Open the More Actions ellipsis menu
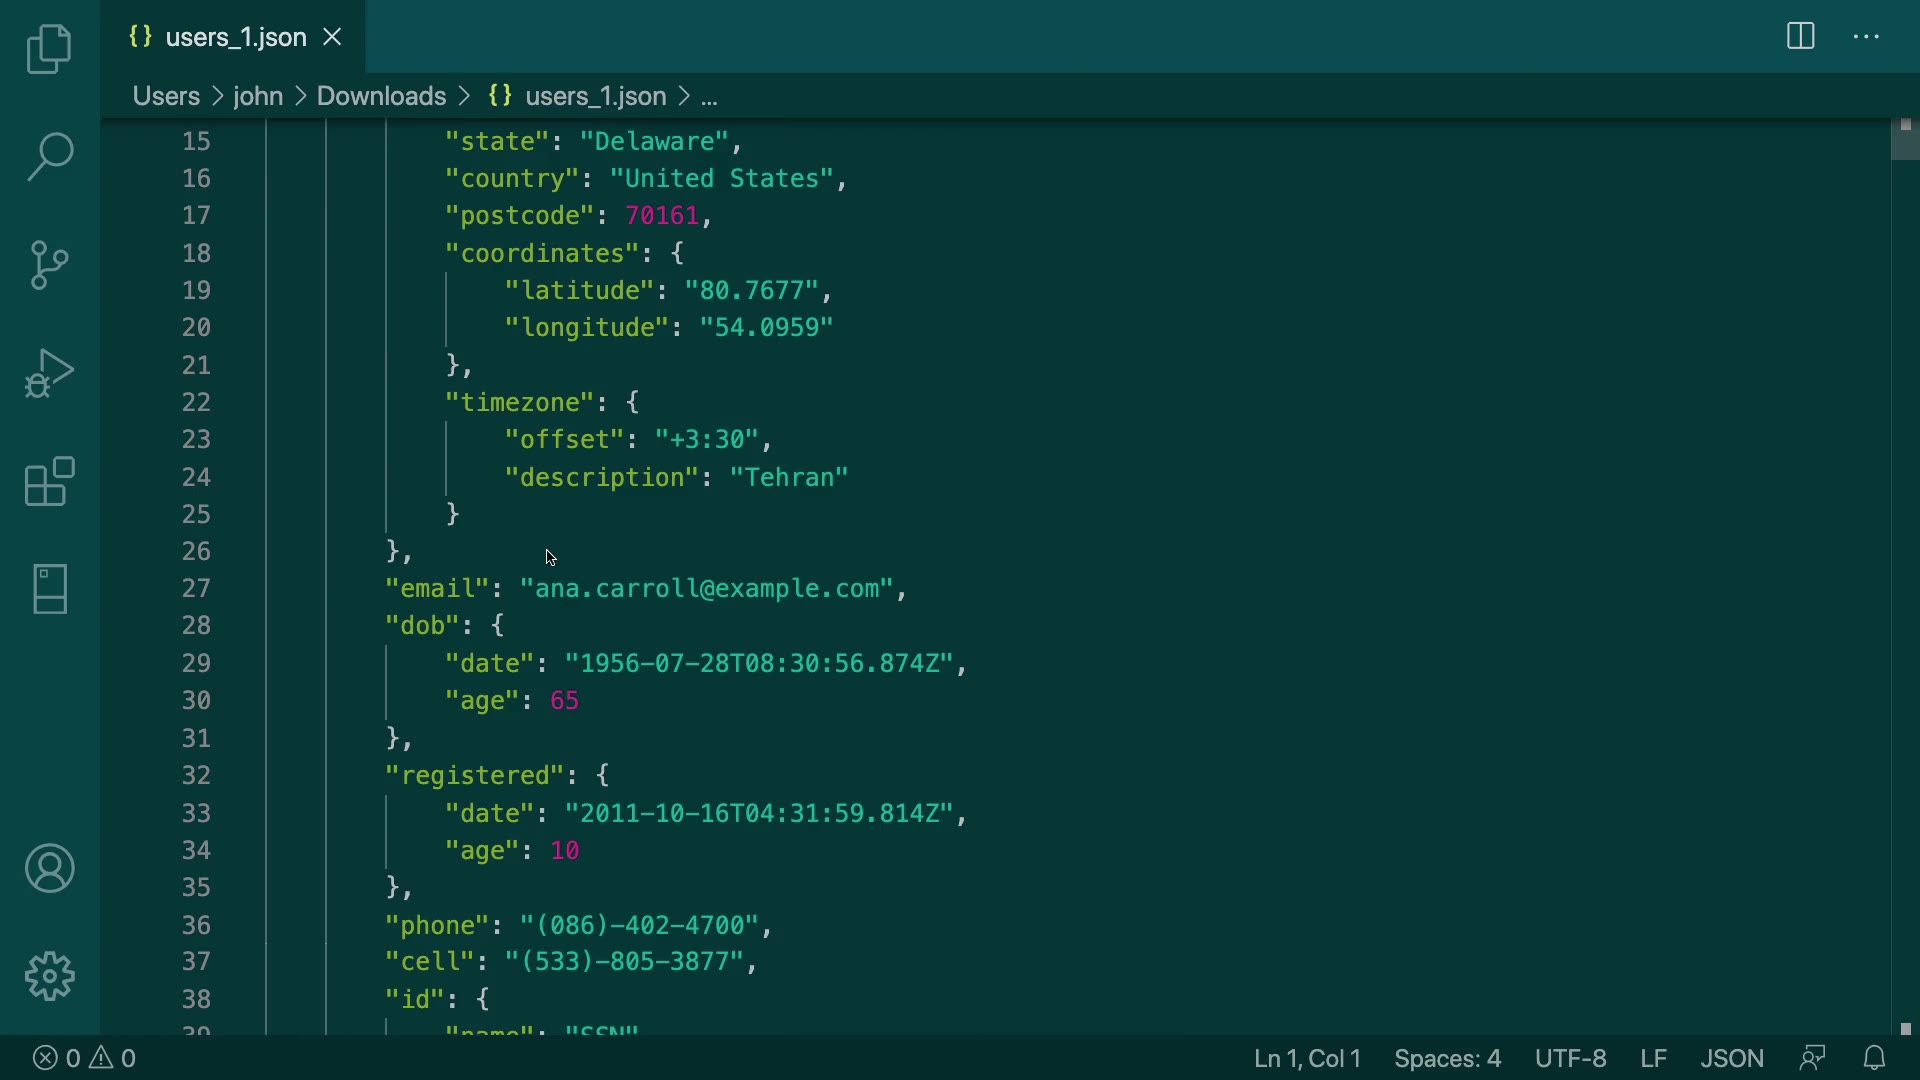This screenshot has height=1080, width=1920. pos(1867,37)
